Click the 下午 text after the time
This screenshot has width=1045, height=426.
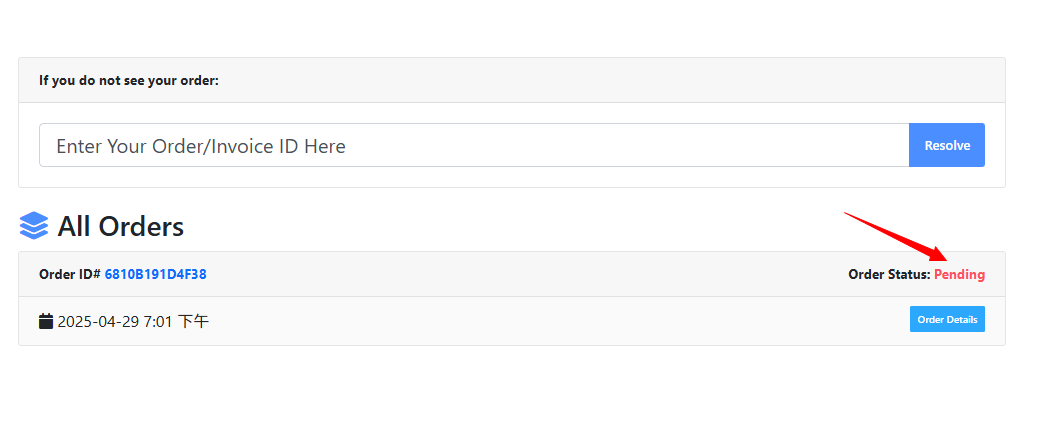pyautogui.click(x=194, y=322)
